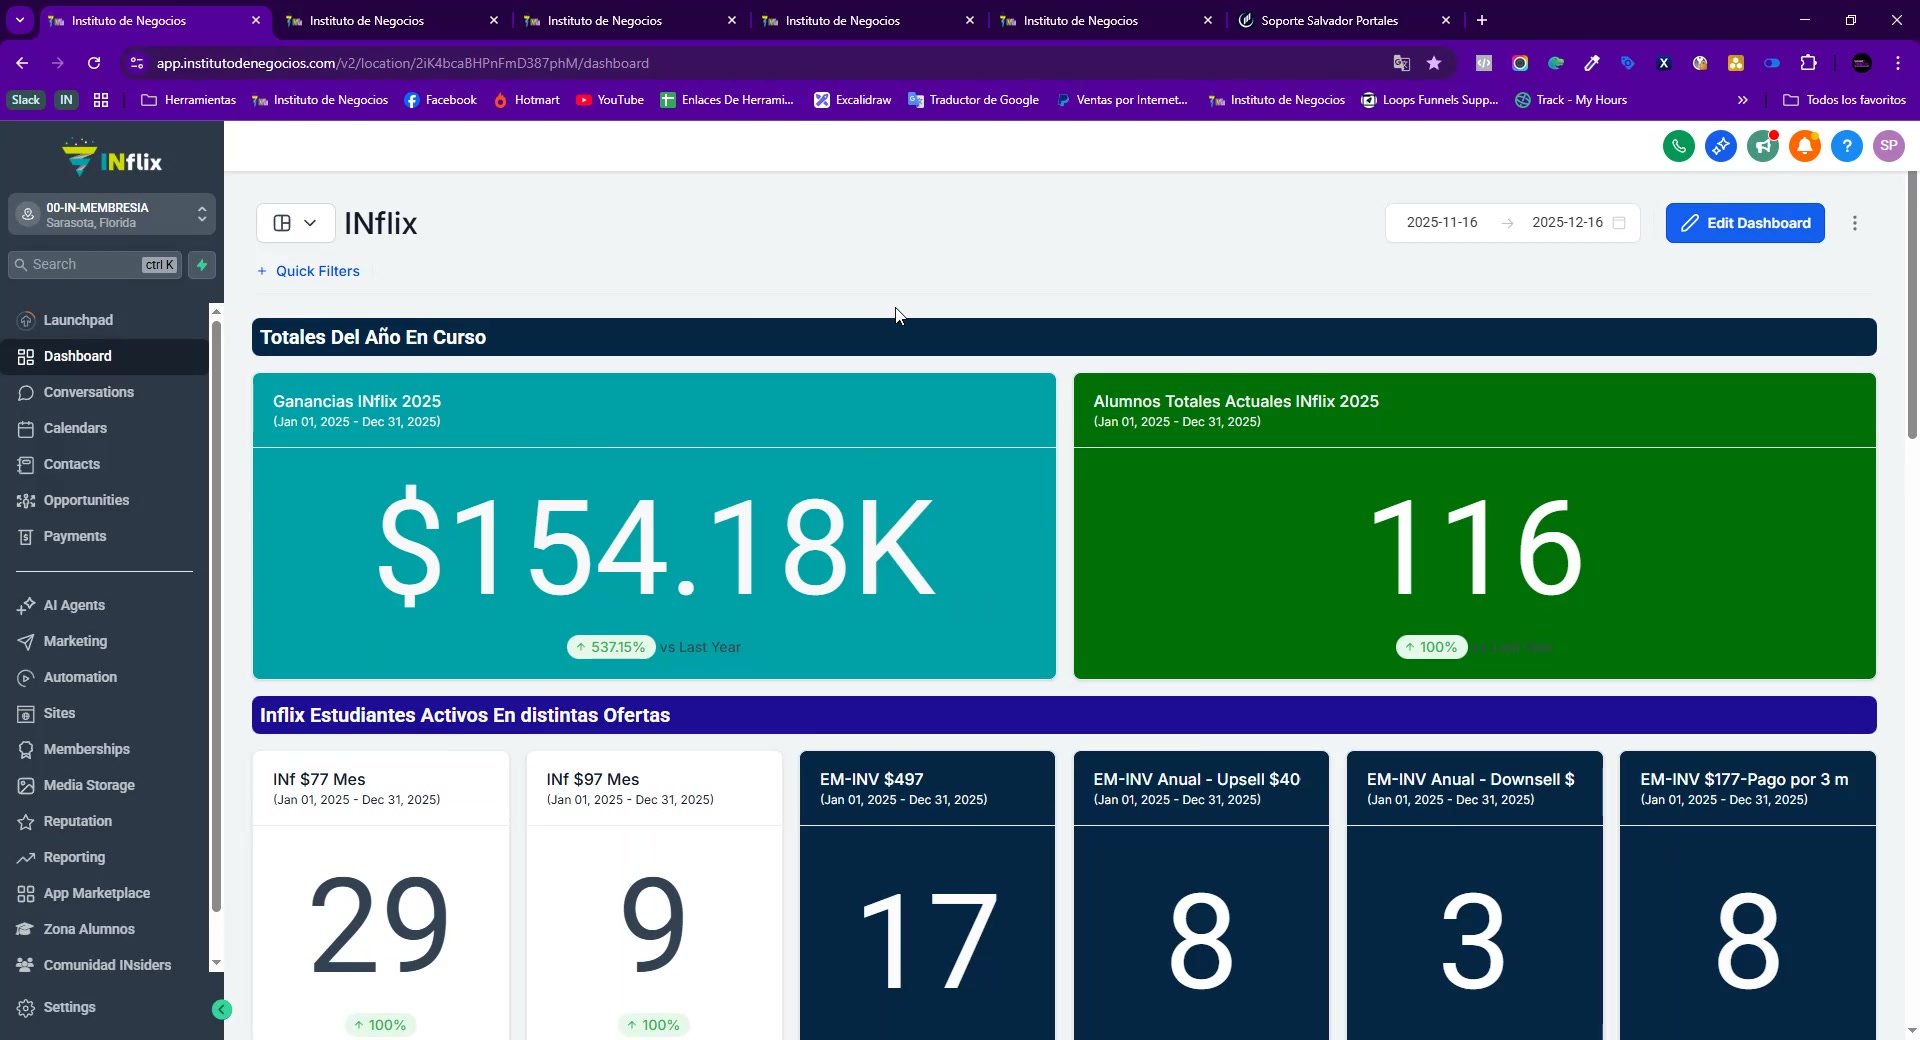This screenshot has width=1920, height=1040.
Task: Open Zona Alumnos in the sidebar
Action: point(105,929)
